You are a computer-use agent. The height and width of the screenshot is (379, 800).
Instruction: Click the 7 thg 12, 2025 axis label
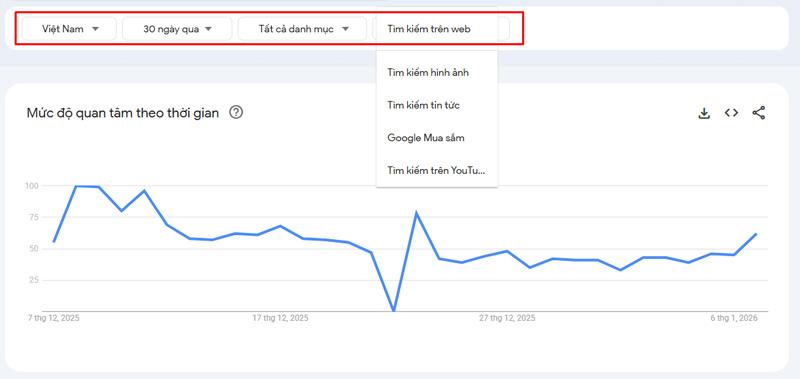click(x=54, y=318)
